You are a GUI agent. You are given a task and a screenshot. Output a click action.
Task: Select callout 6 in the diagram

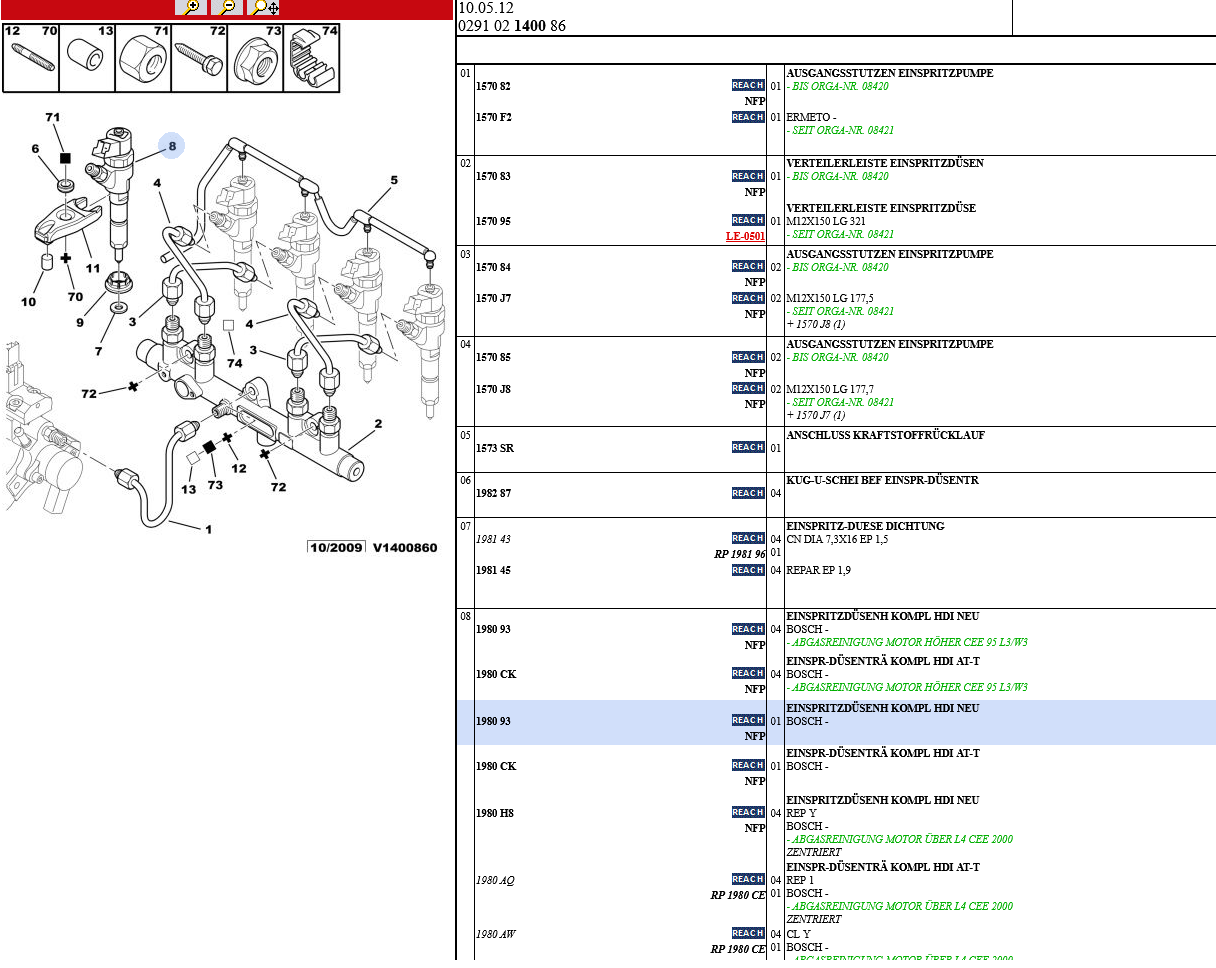pos(35,149)
